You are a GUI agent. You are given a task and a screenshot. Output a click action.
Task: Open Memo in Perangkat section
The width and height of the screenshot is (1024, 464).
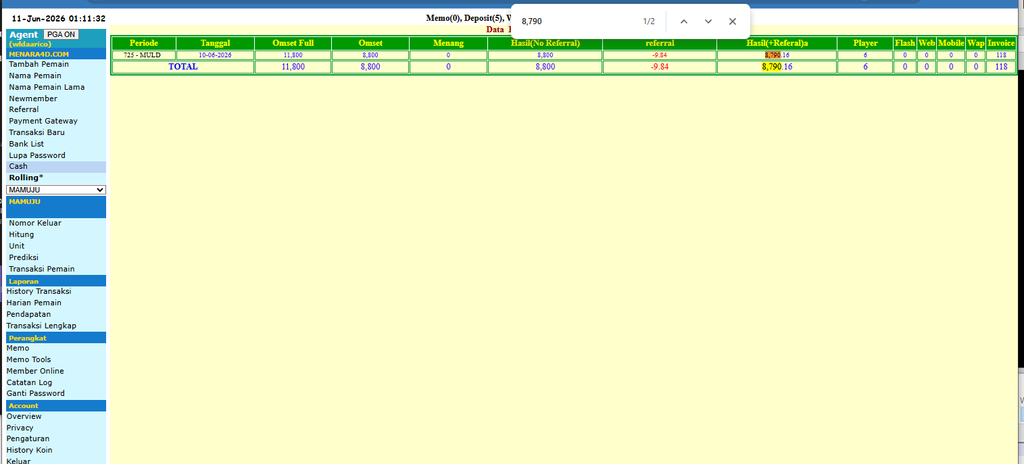[18, 348]
